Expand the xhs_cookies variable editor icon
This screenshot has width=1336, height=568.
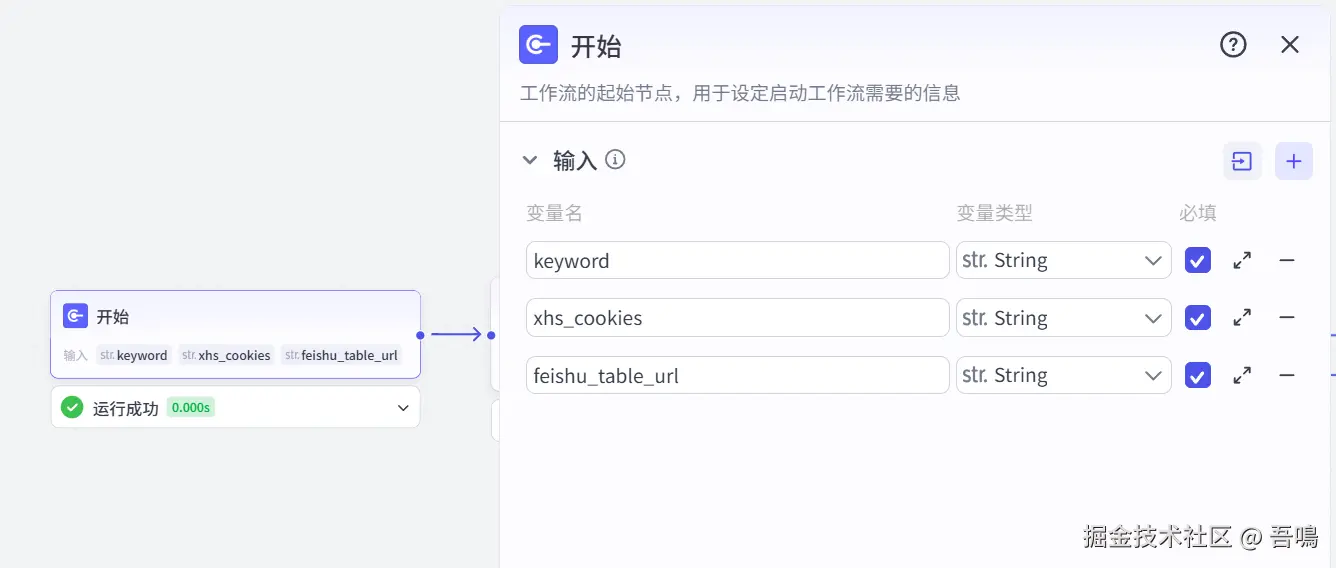click(1242, 318)
